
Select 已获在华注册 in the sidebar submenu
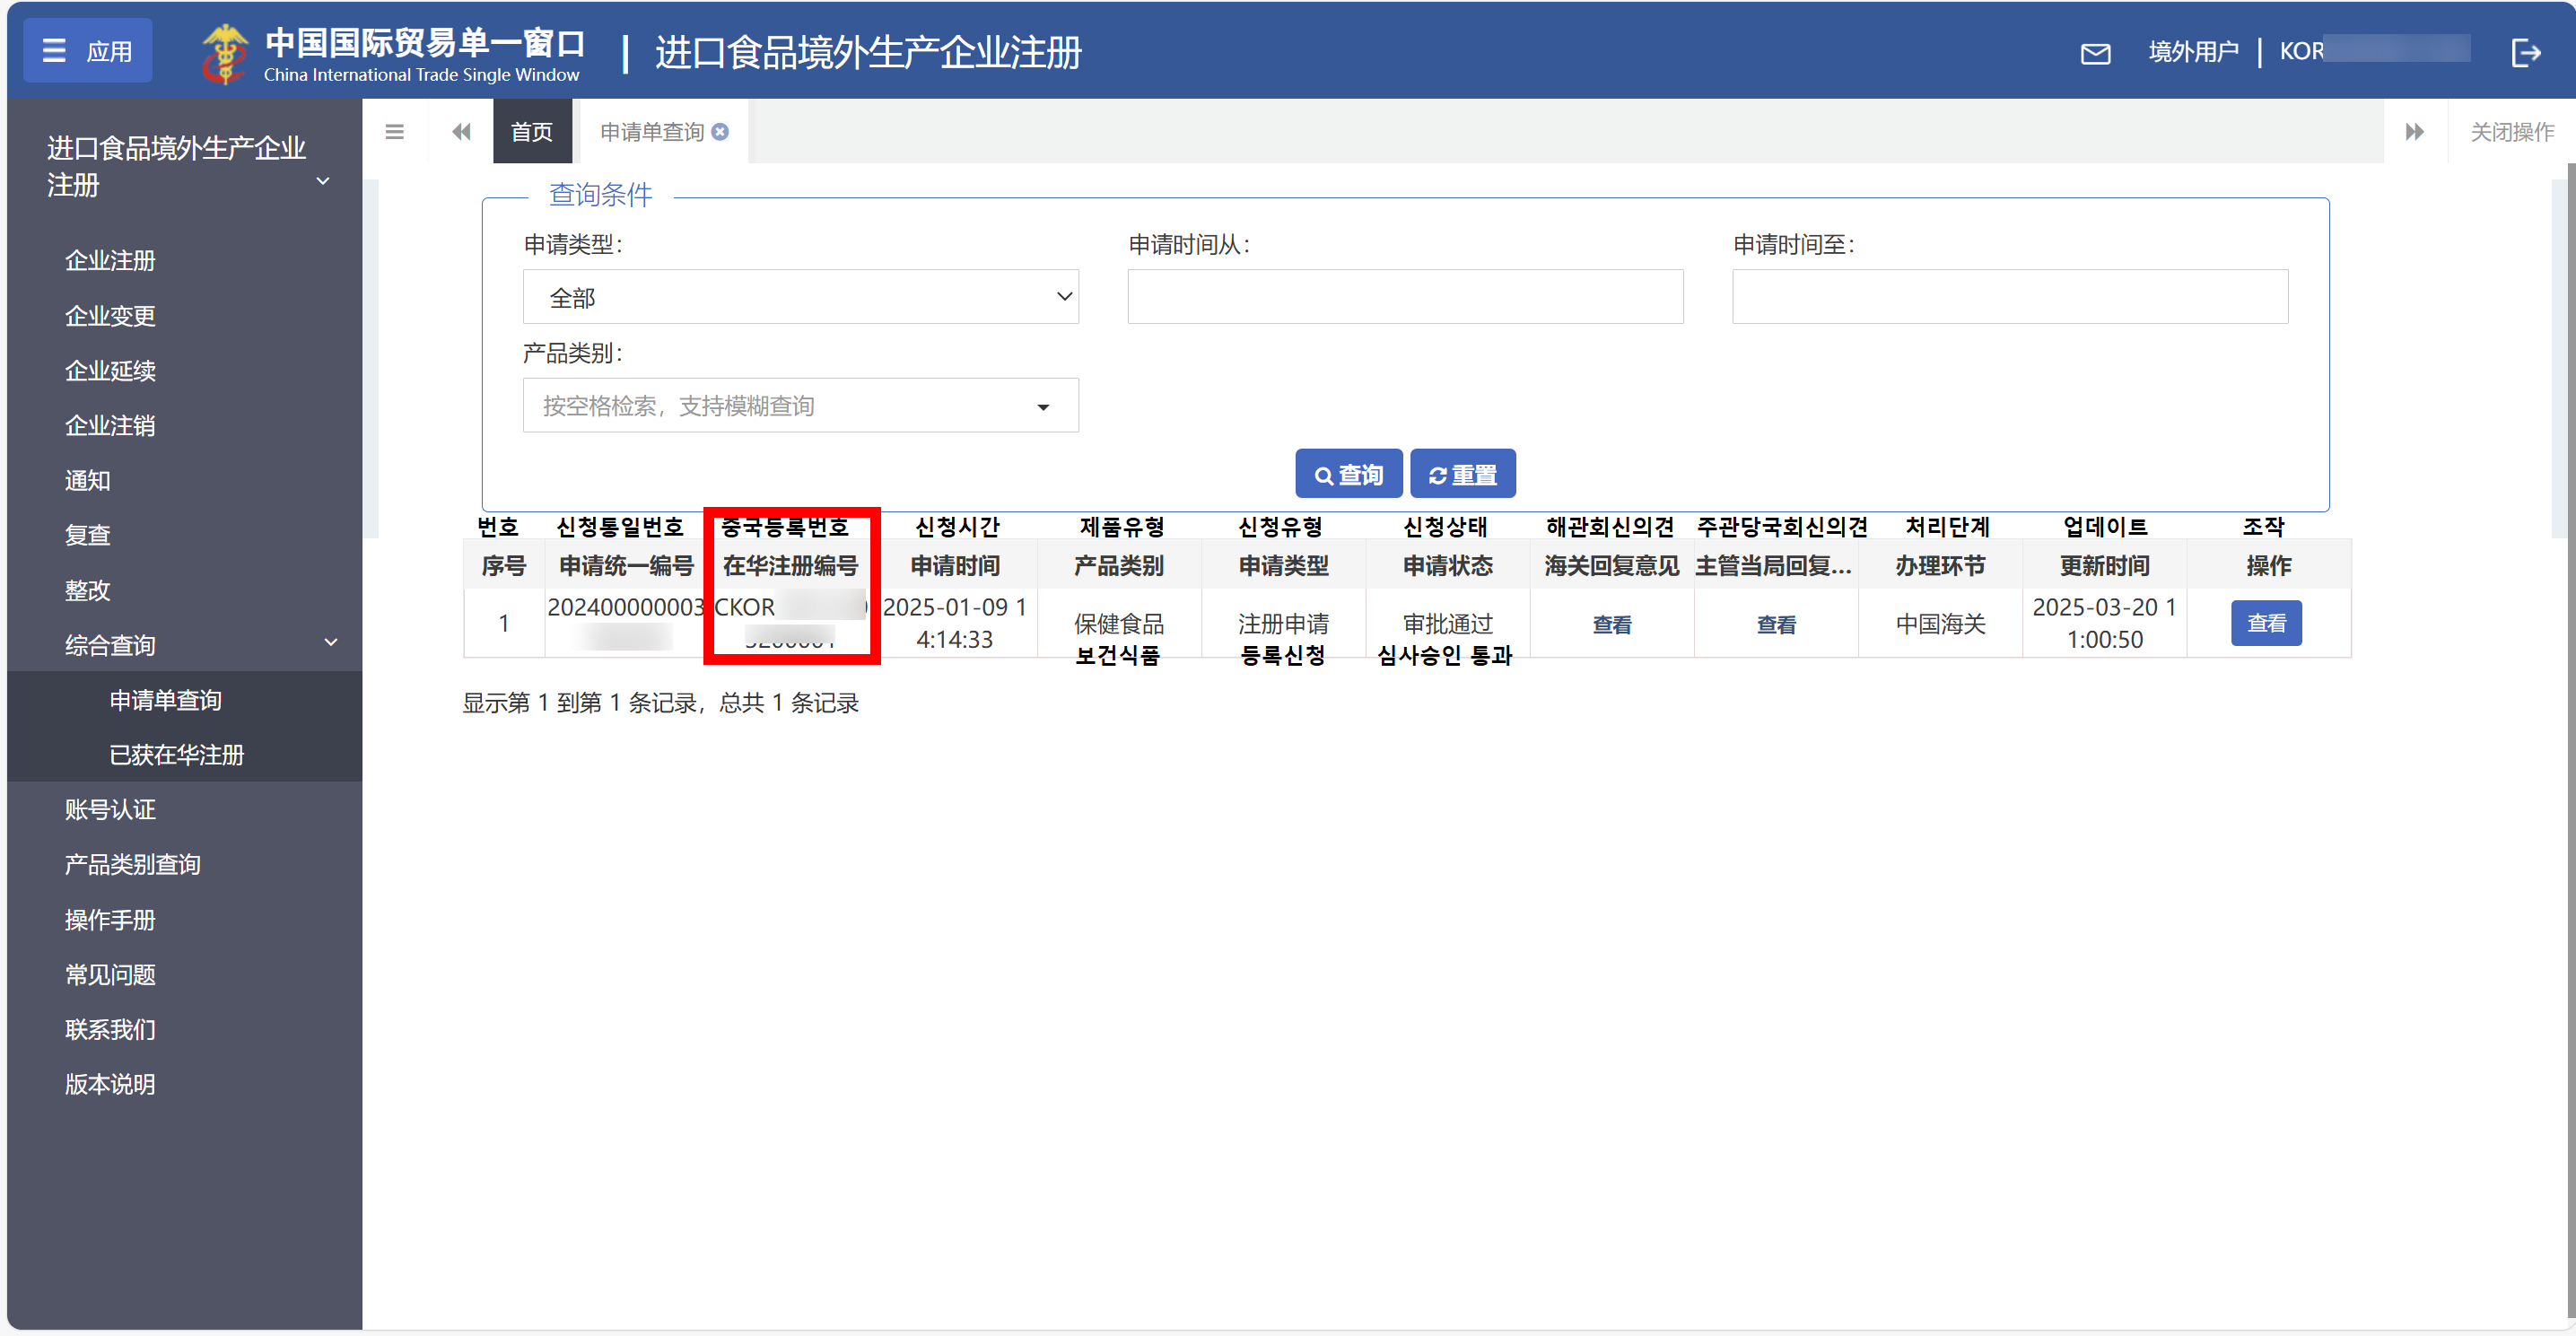click(176, 754)
